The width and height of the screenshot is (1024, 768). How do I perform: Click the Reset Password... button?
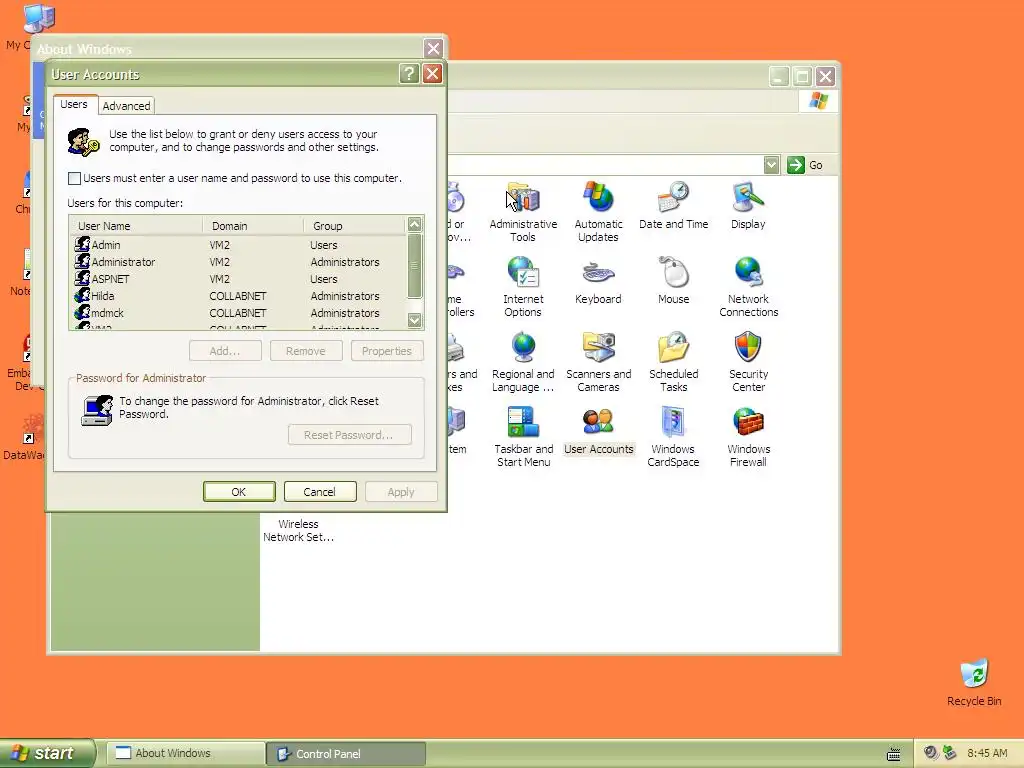click(349, 435)
